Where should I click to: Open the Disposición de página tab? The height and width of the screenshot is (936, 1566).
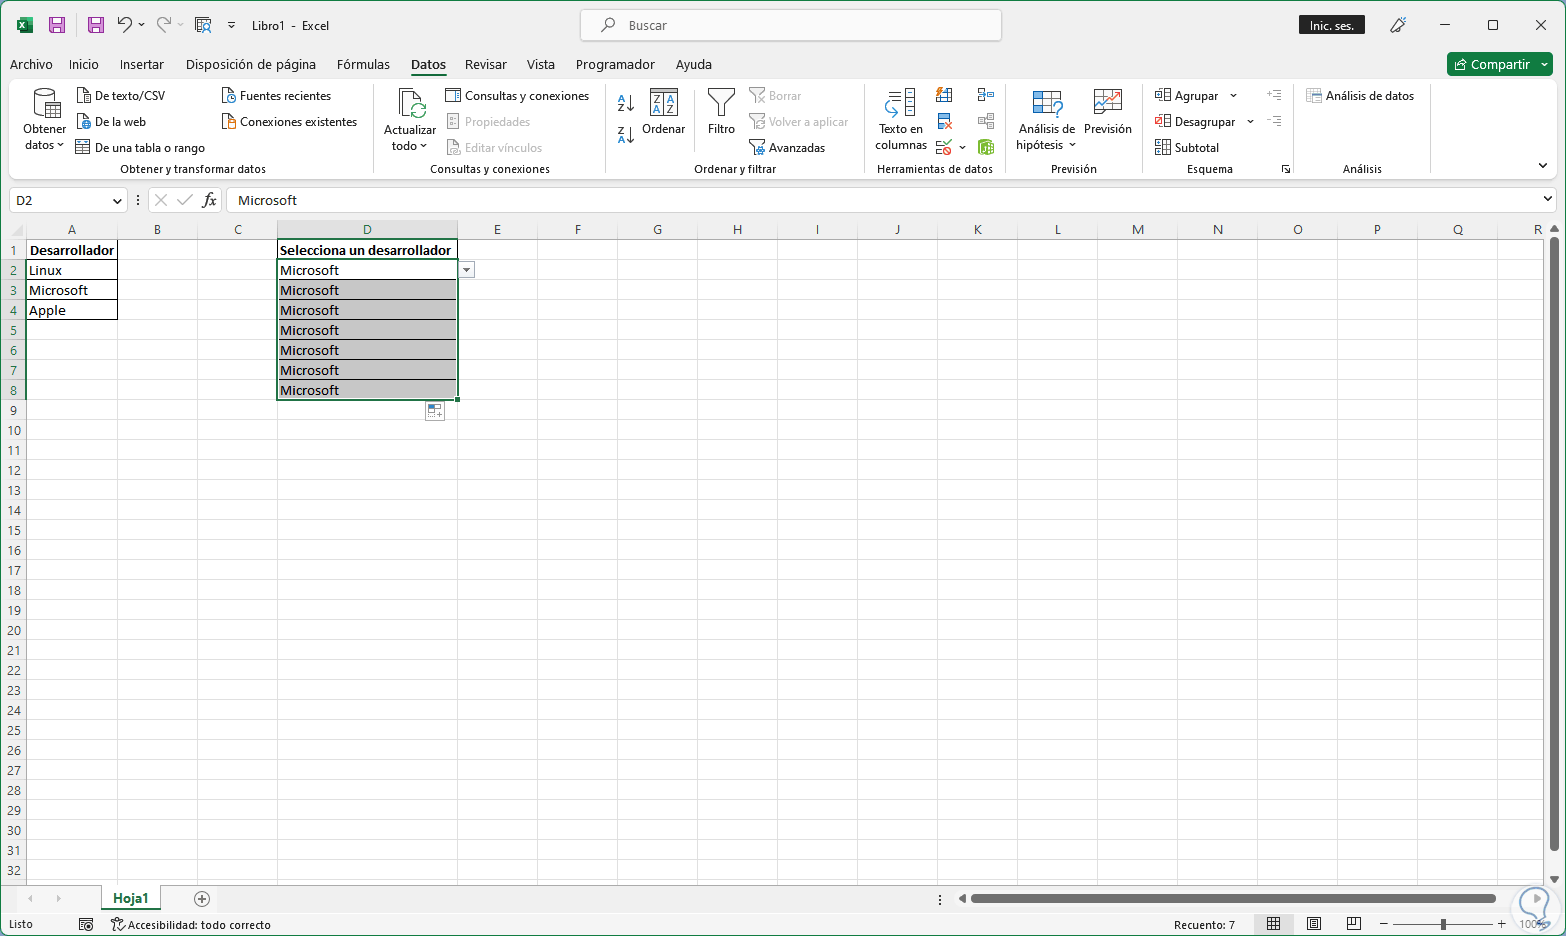(x=251, y=64)
